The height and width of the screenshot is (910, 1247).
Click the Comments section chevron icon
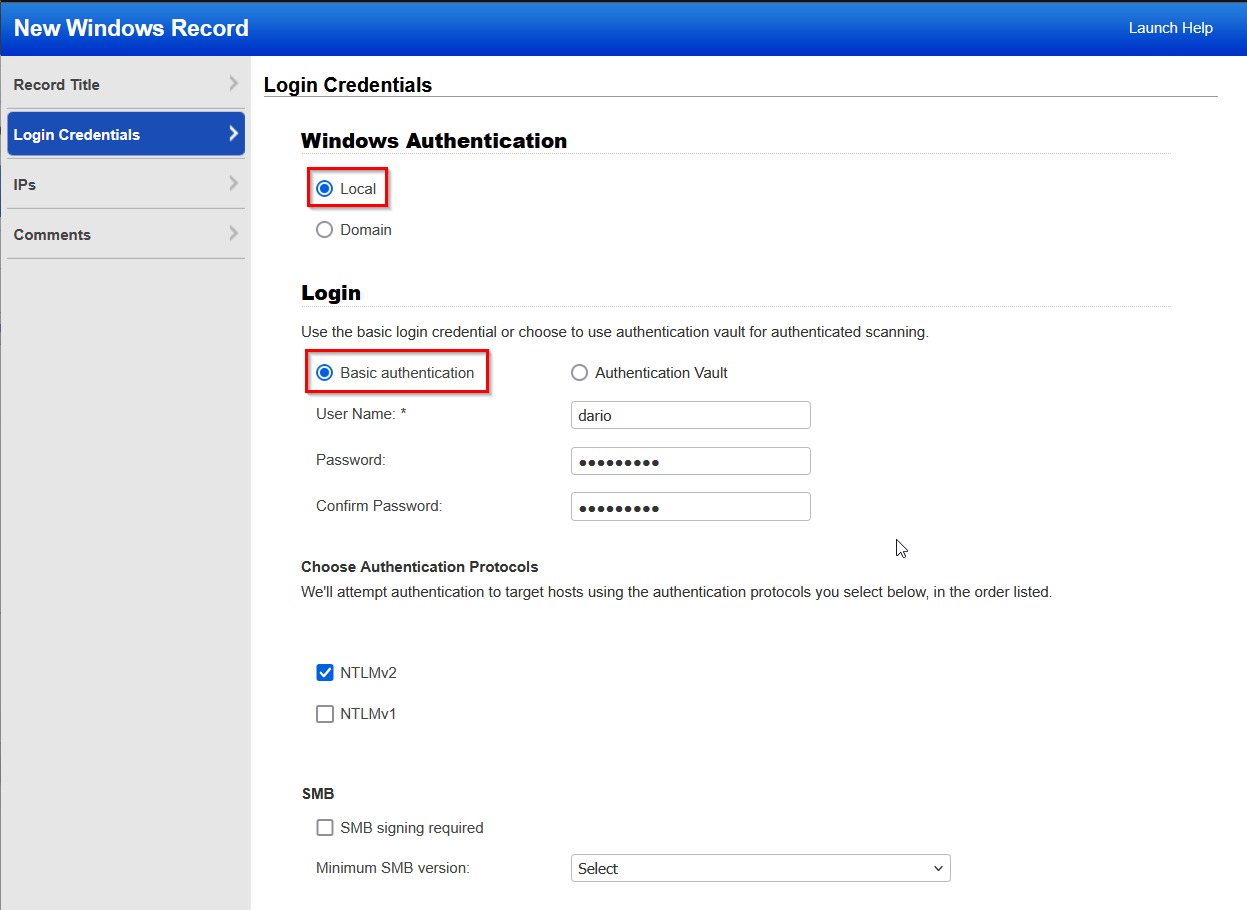pos(234,234)
